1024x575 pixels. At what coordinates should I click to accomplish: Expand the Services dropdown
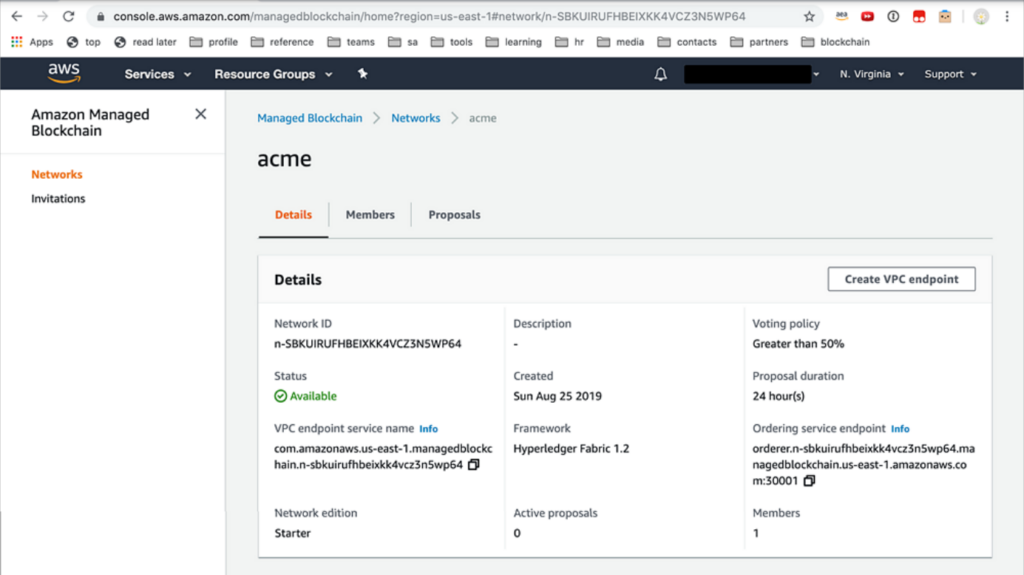tap(157, 74)
